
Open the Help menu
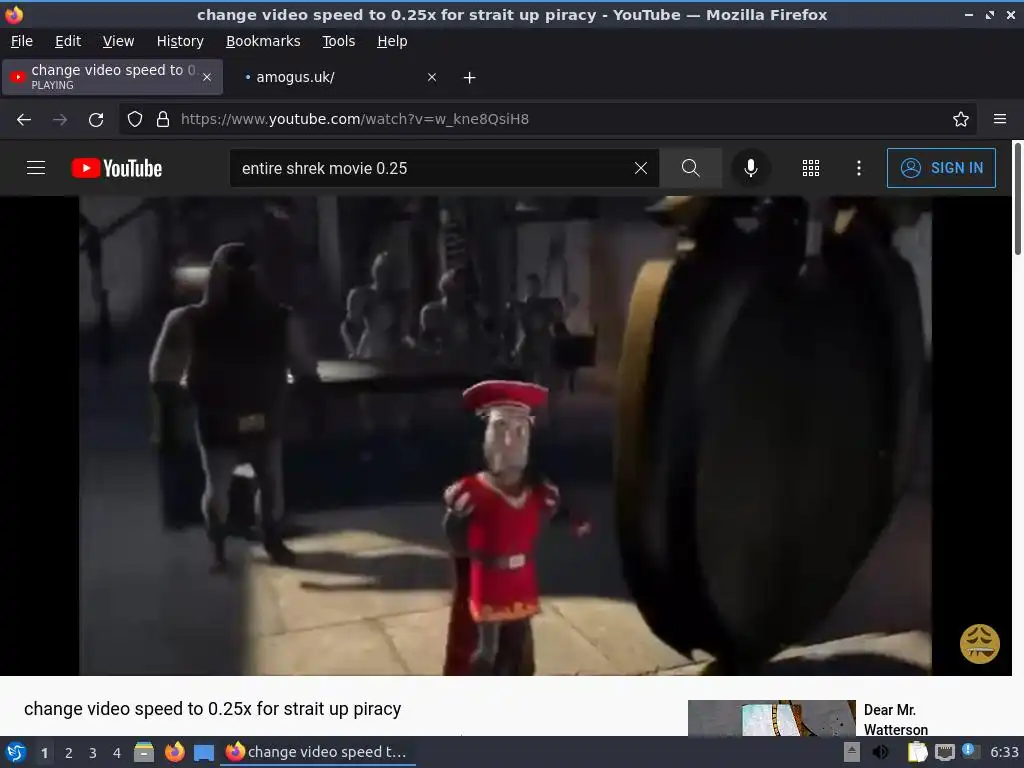[392, 41]
